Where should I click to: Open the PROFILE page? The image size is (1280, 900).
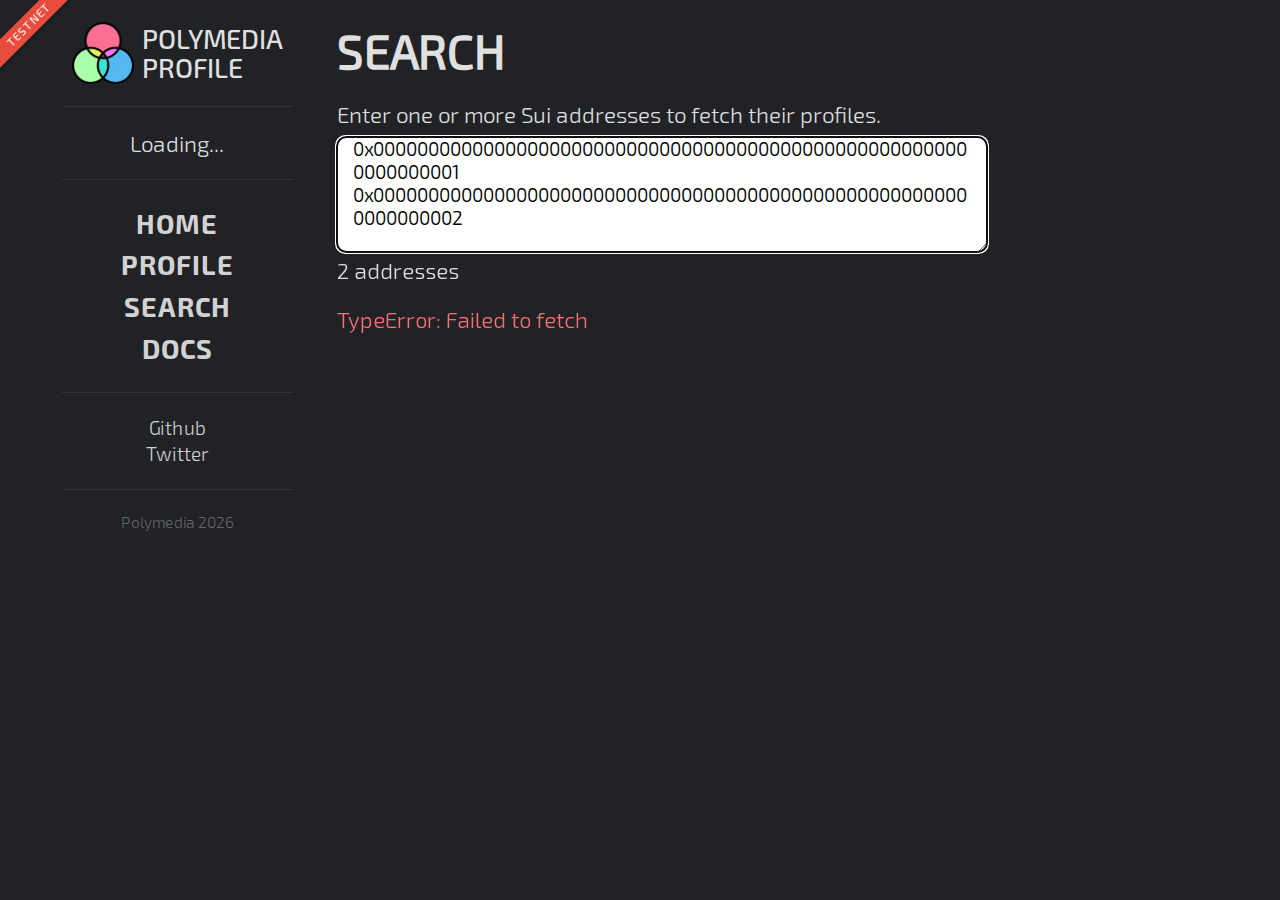coord(177,266)
